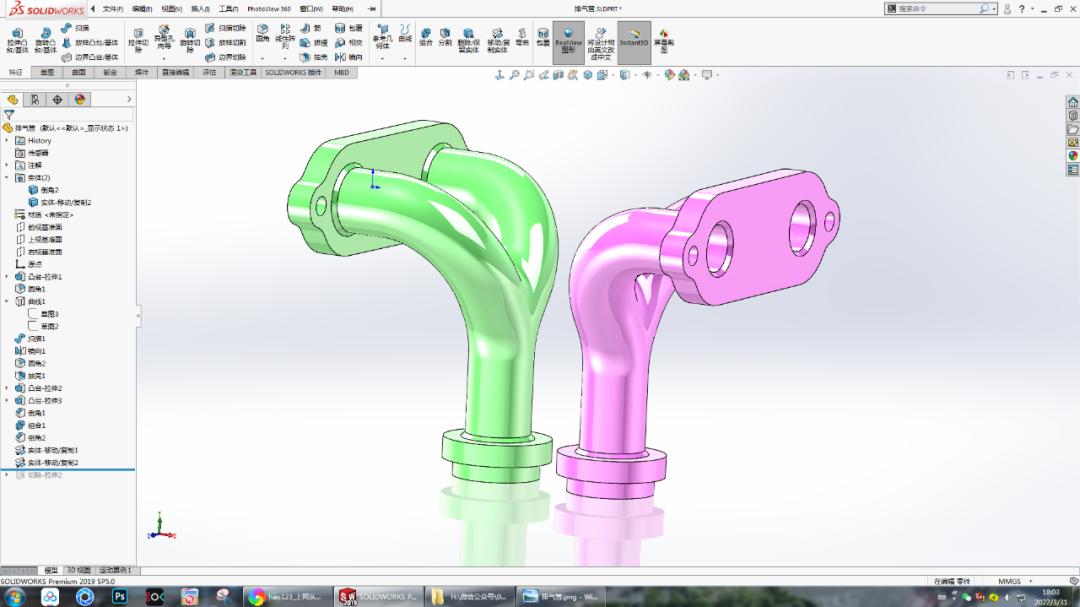Toggle Instant3D mode off

pyautogui.click(x=632, y=40)
